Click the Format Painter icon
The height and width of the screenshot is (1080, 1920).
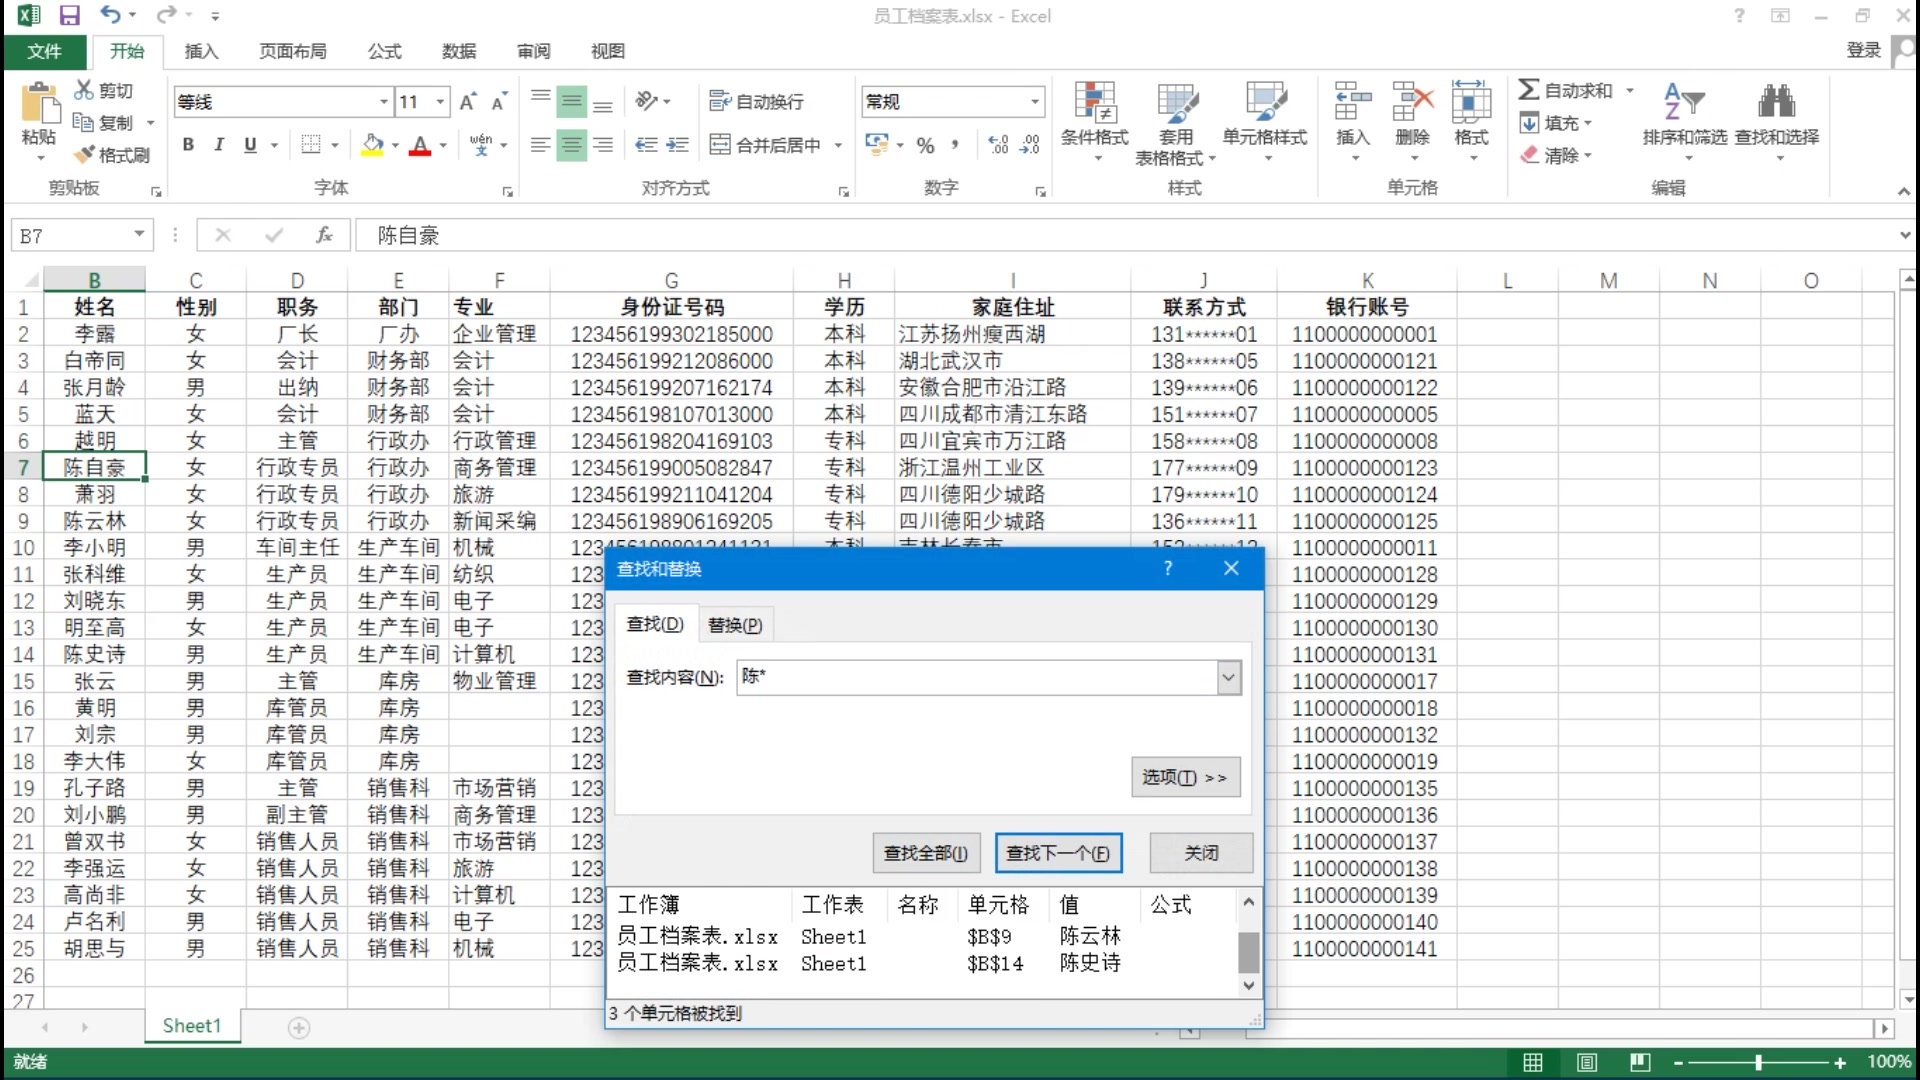tap(84, 155)
